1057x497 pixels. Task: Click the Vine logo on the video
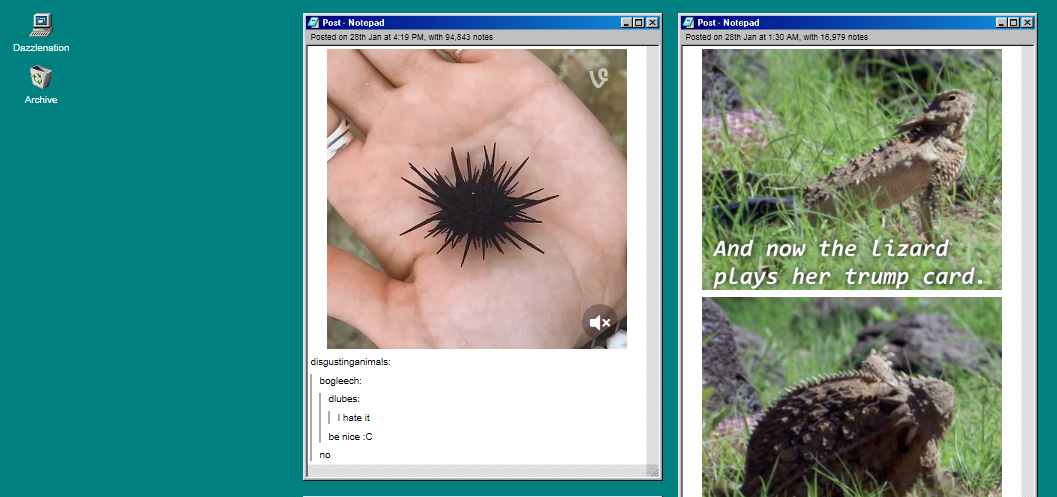click(x=598, y=78)
